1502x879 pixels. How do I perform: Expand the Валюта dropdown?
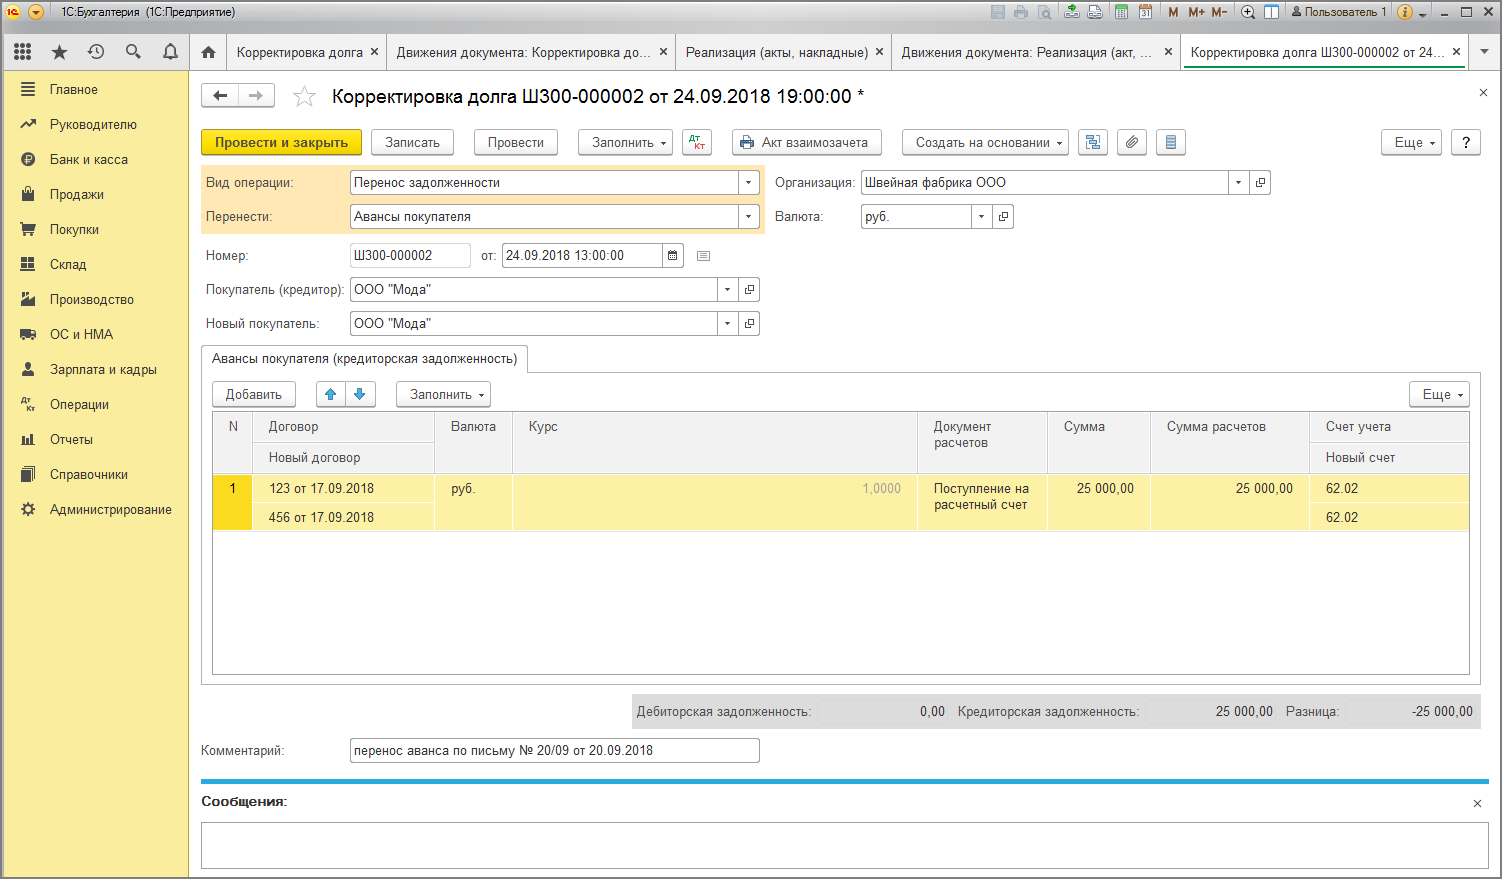pyautogui.click(x=981, y=217)
